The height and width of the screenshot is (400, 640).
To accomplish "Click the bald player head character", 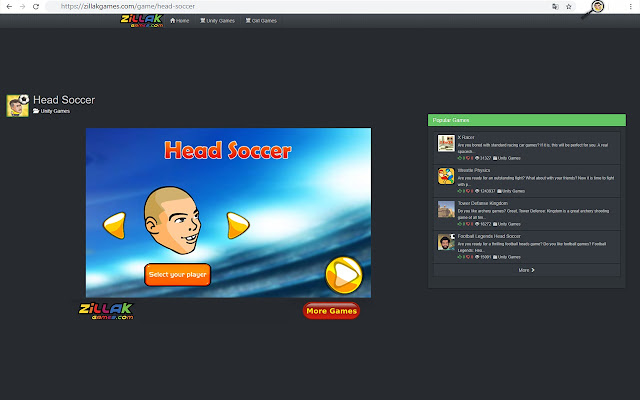I will [172, 220].
